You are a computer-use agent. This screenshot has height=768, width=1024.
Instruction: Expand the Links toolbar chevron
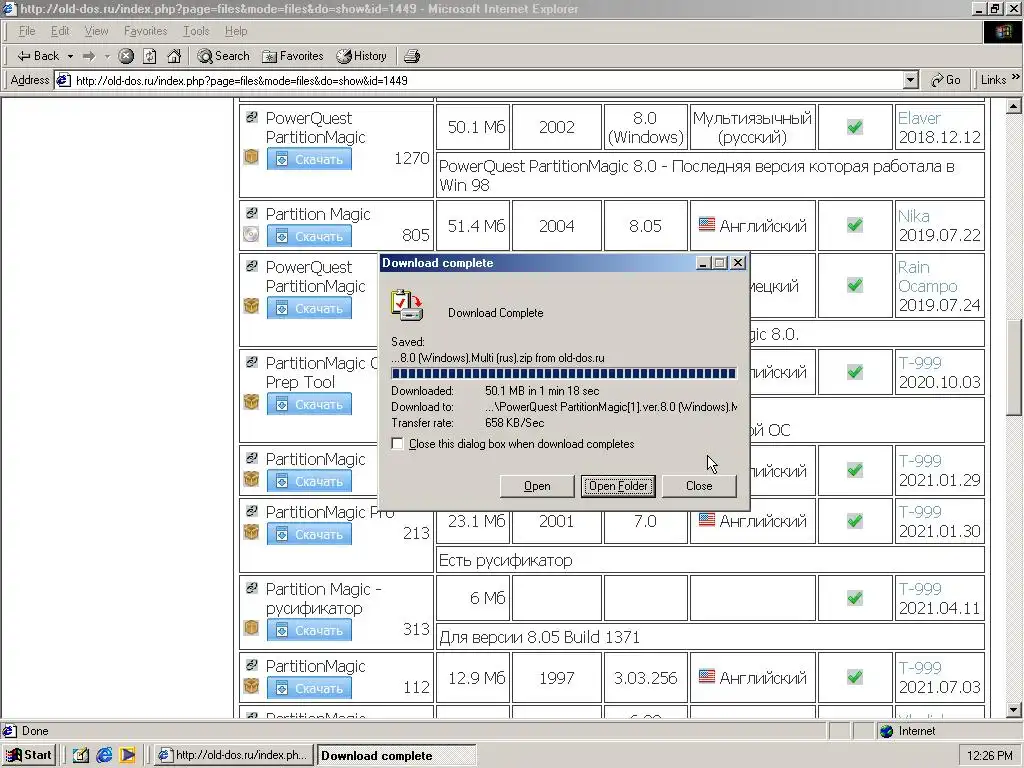click(1016, 78)
